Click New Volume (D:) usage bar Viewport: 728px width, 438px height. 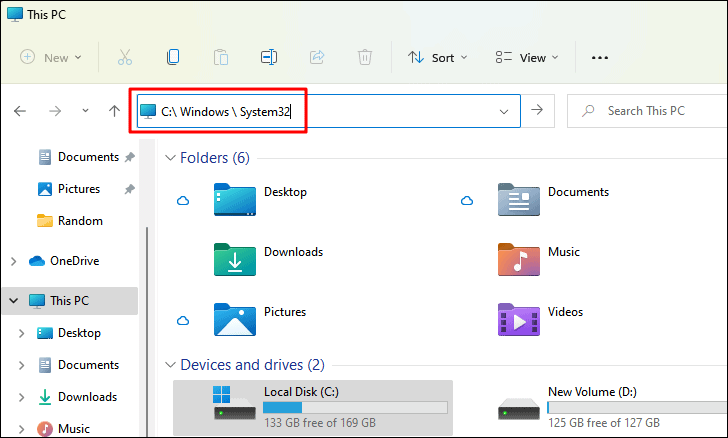(637, 408)
